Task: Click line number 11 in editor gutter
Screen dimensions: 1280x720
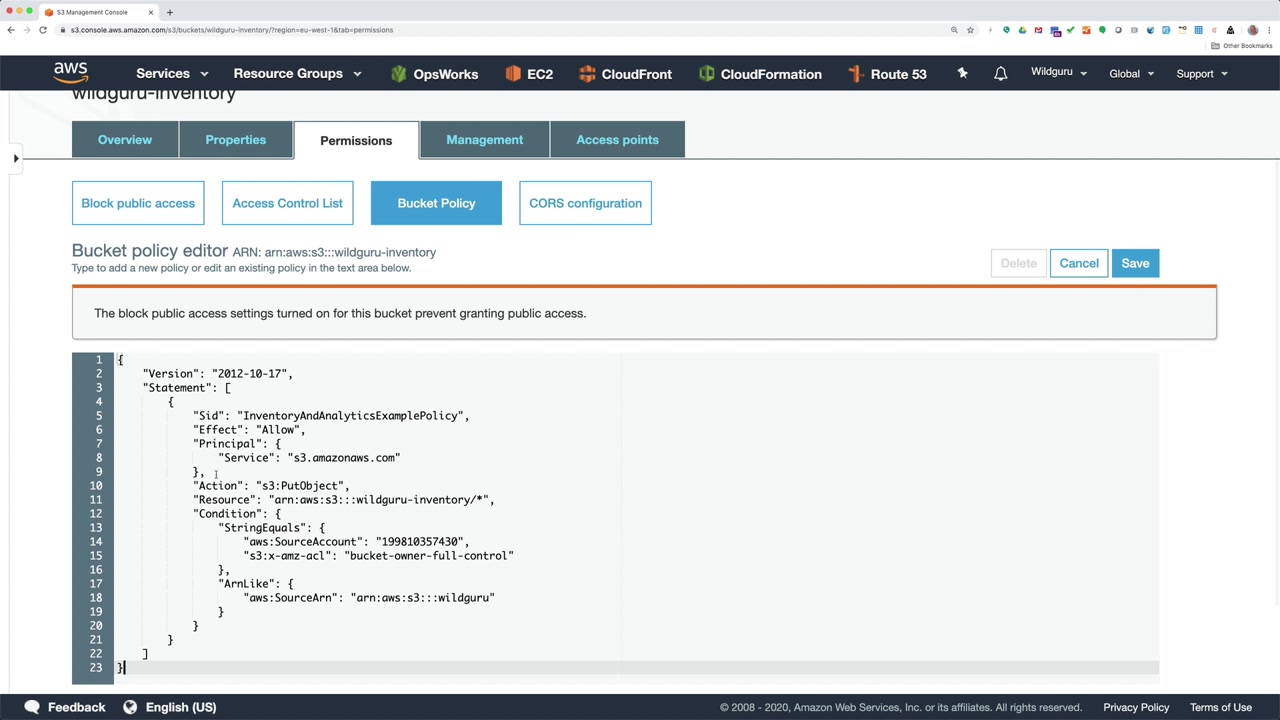Action: pyautogui.click(x=95, y=500)
